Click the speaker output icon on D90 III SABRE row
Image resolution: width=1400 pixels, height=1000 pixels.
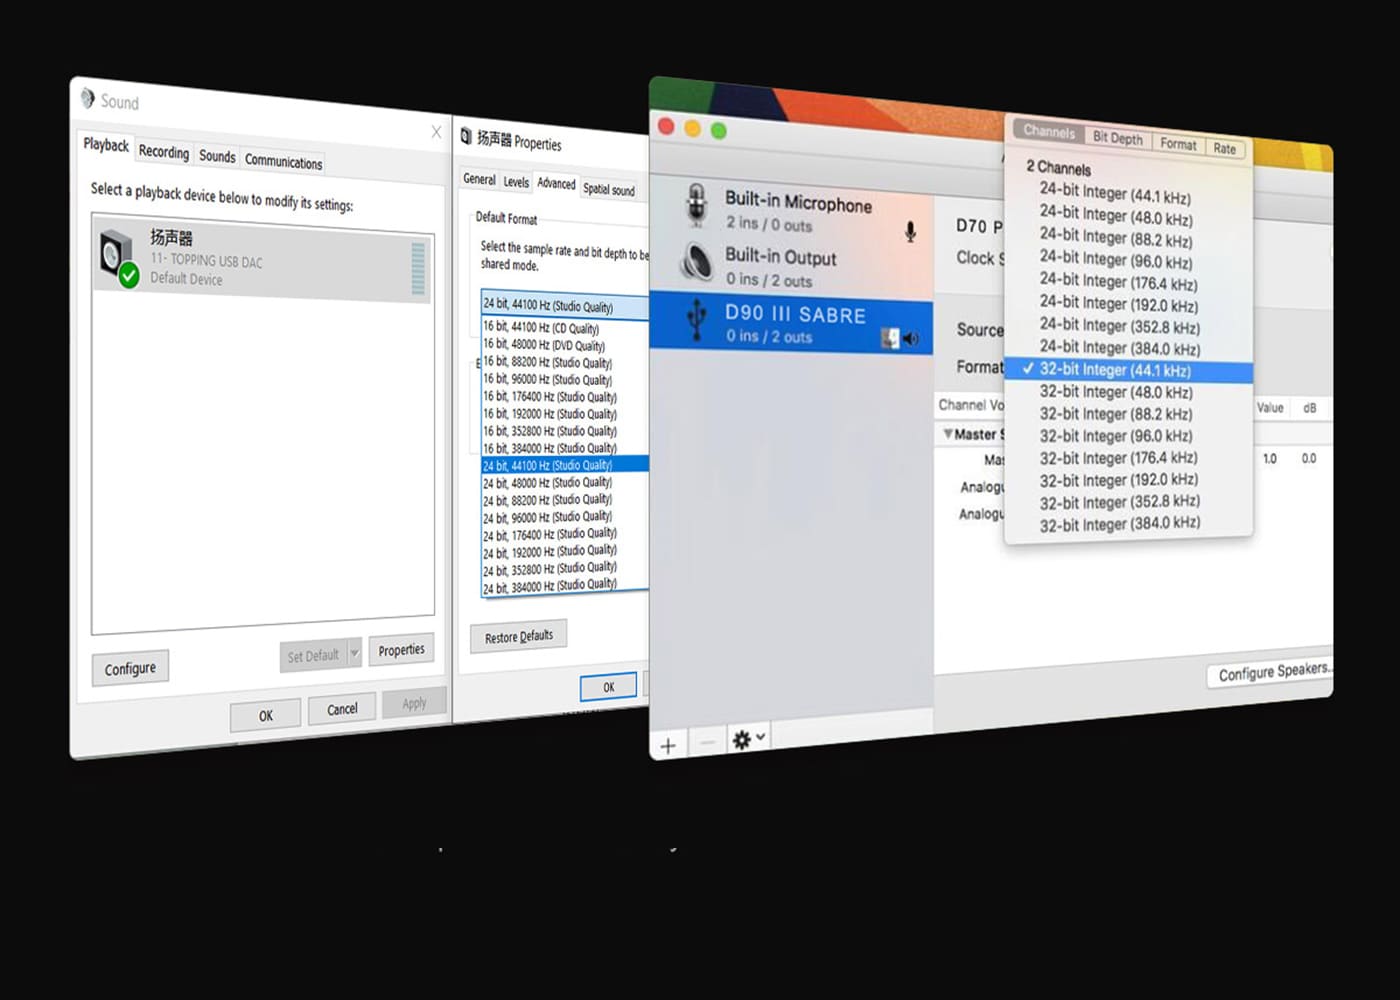tap(911, 339)
